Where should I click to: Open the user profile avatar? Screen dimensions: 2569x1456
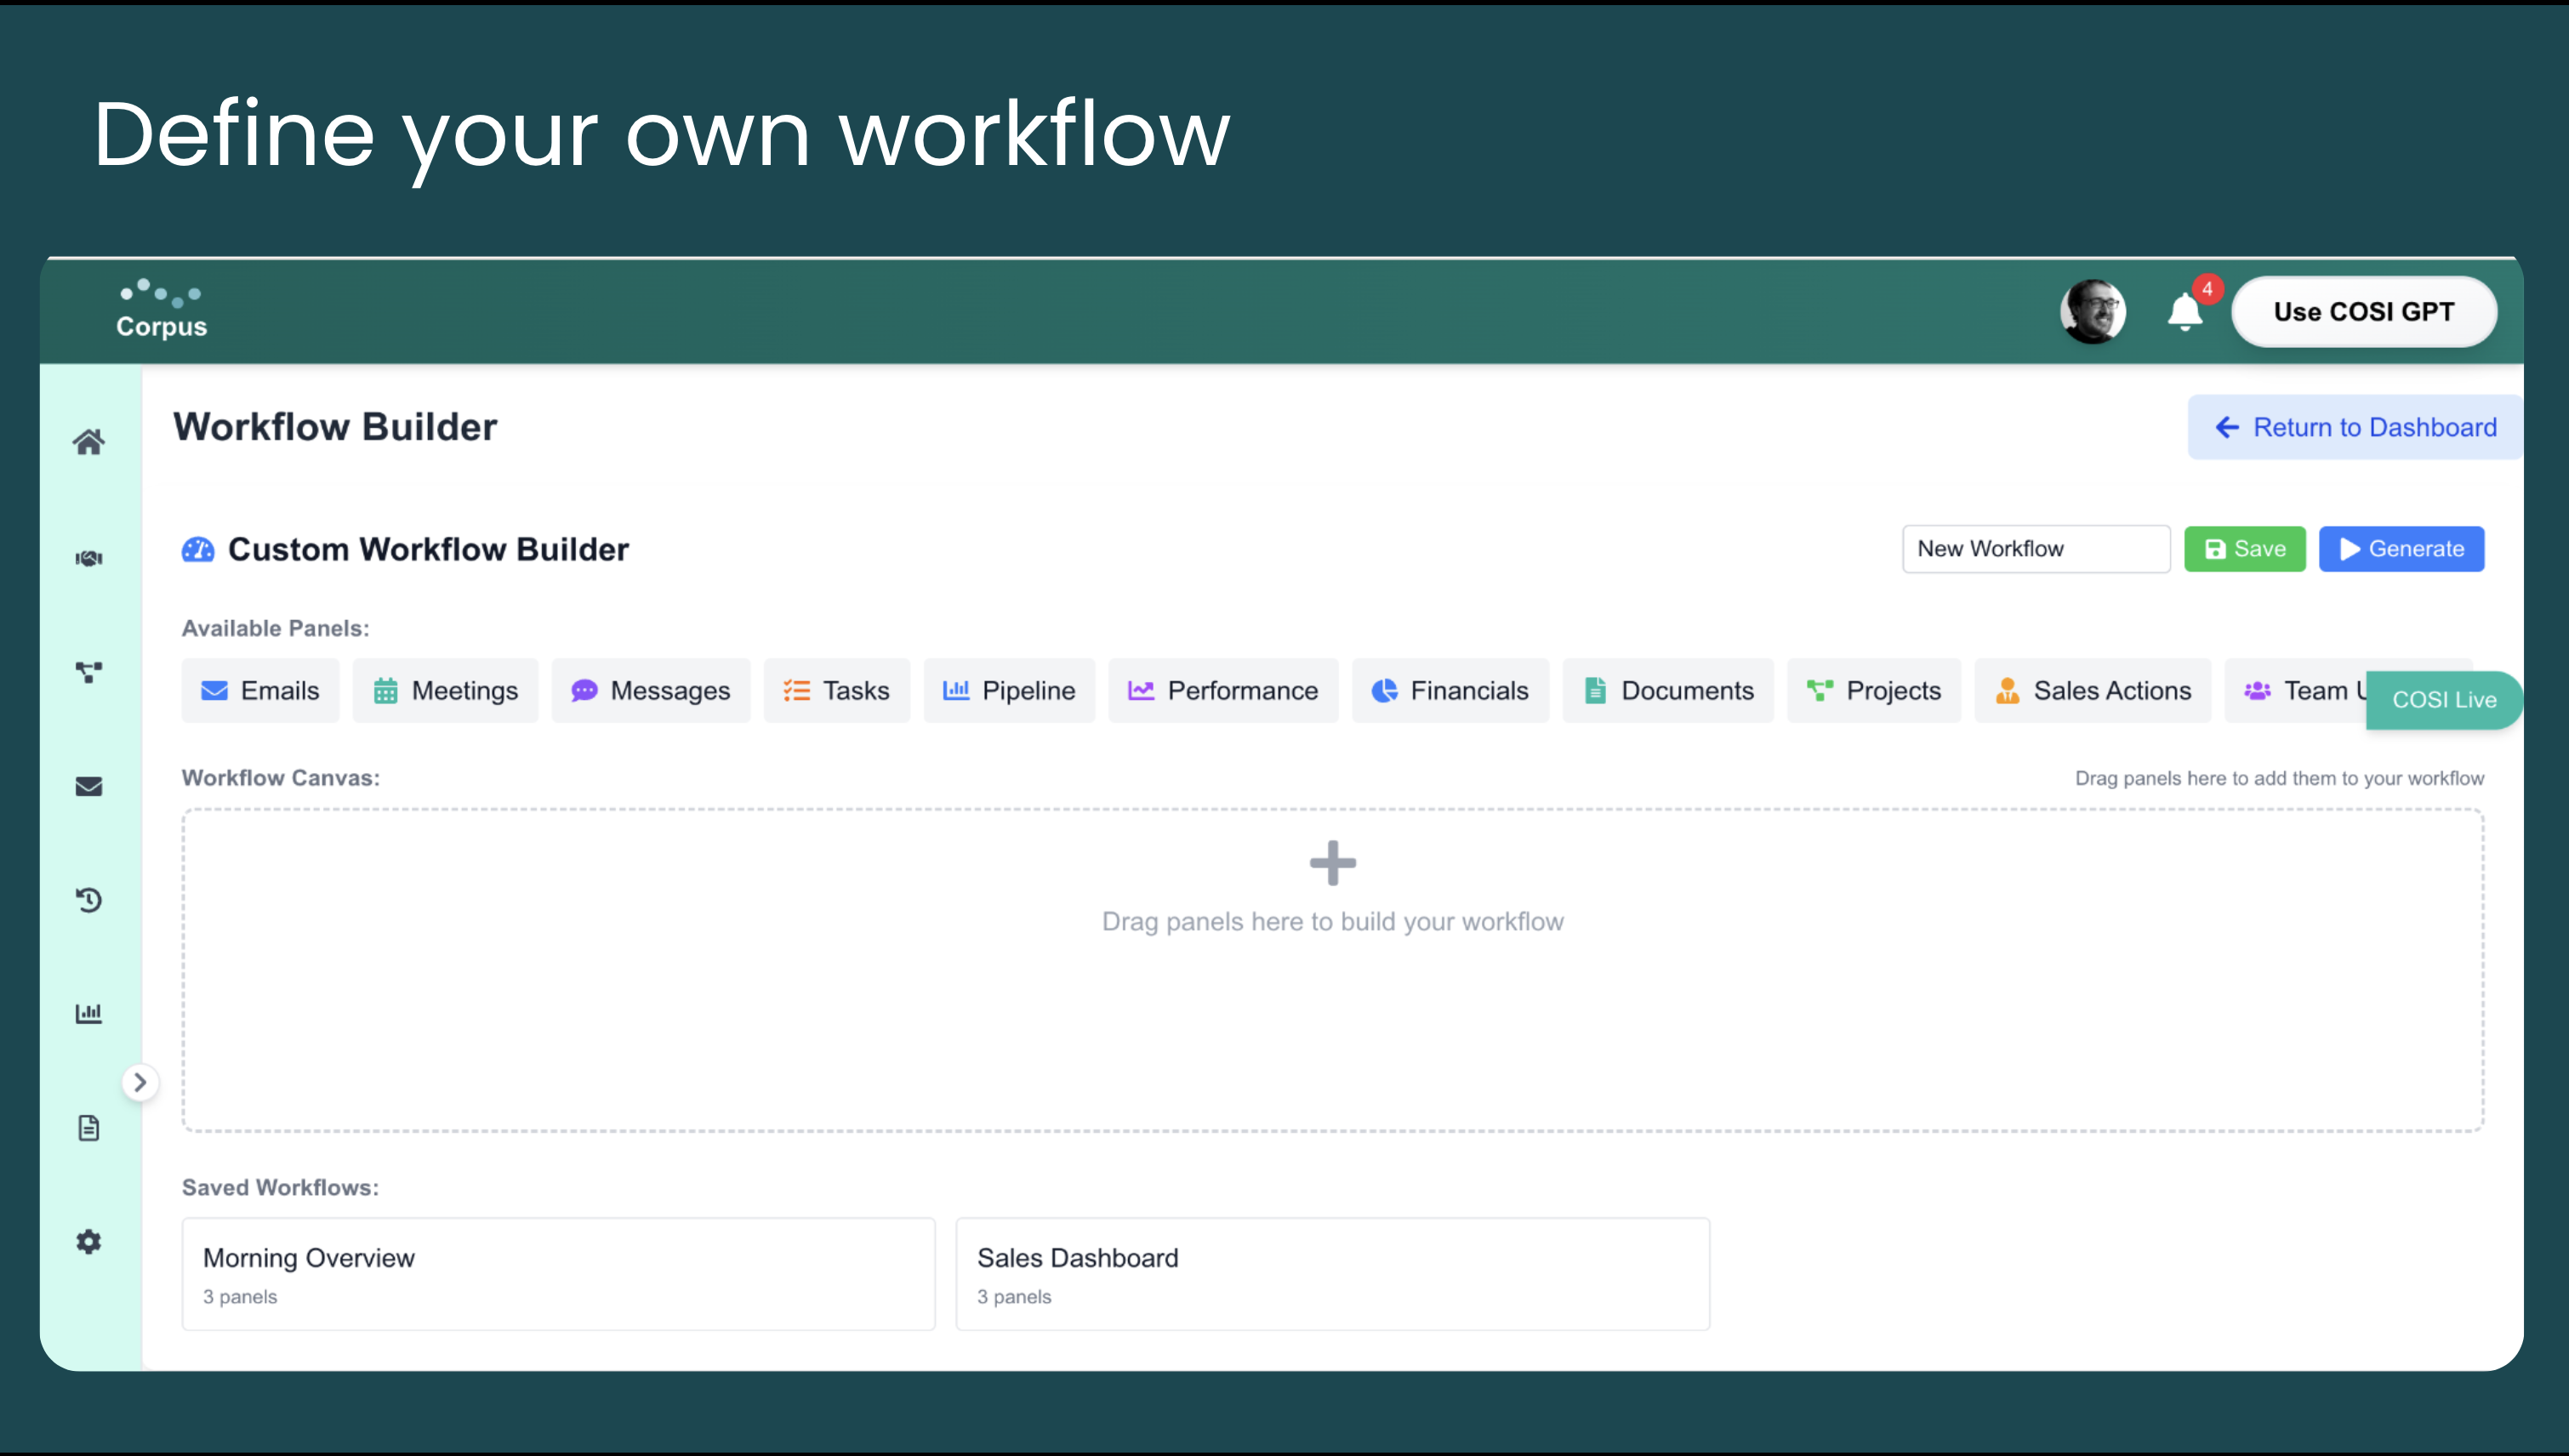(x=2092, y=312)
